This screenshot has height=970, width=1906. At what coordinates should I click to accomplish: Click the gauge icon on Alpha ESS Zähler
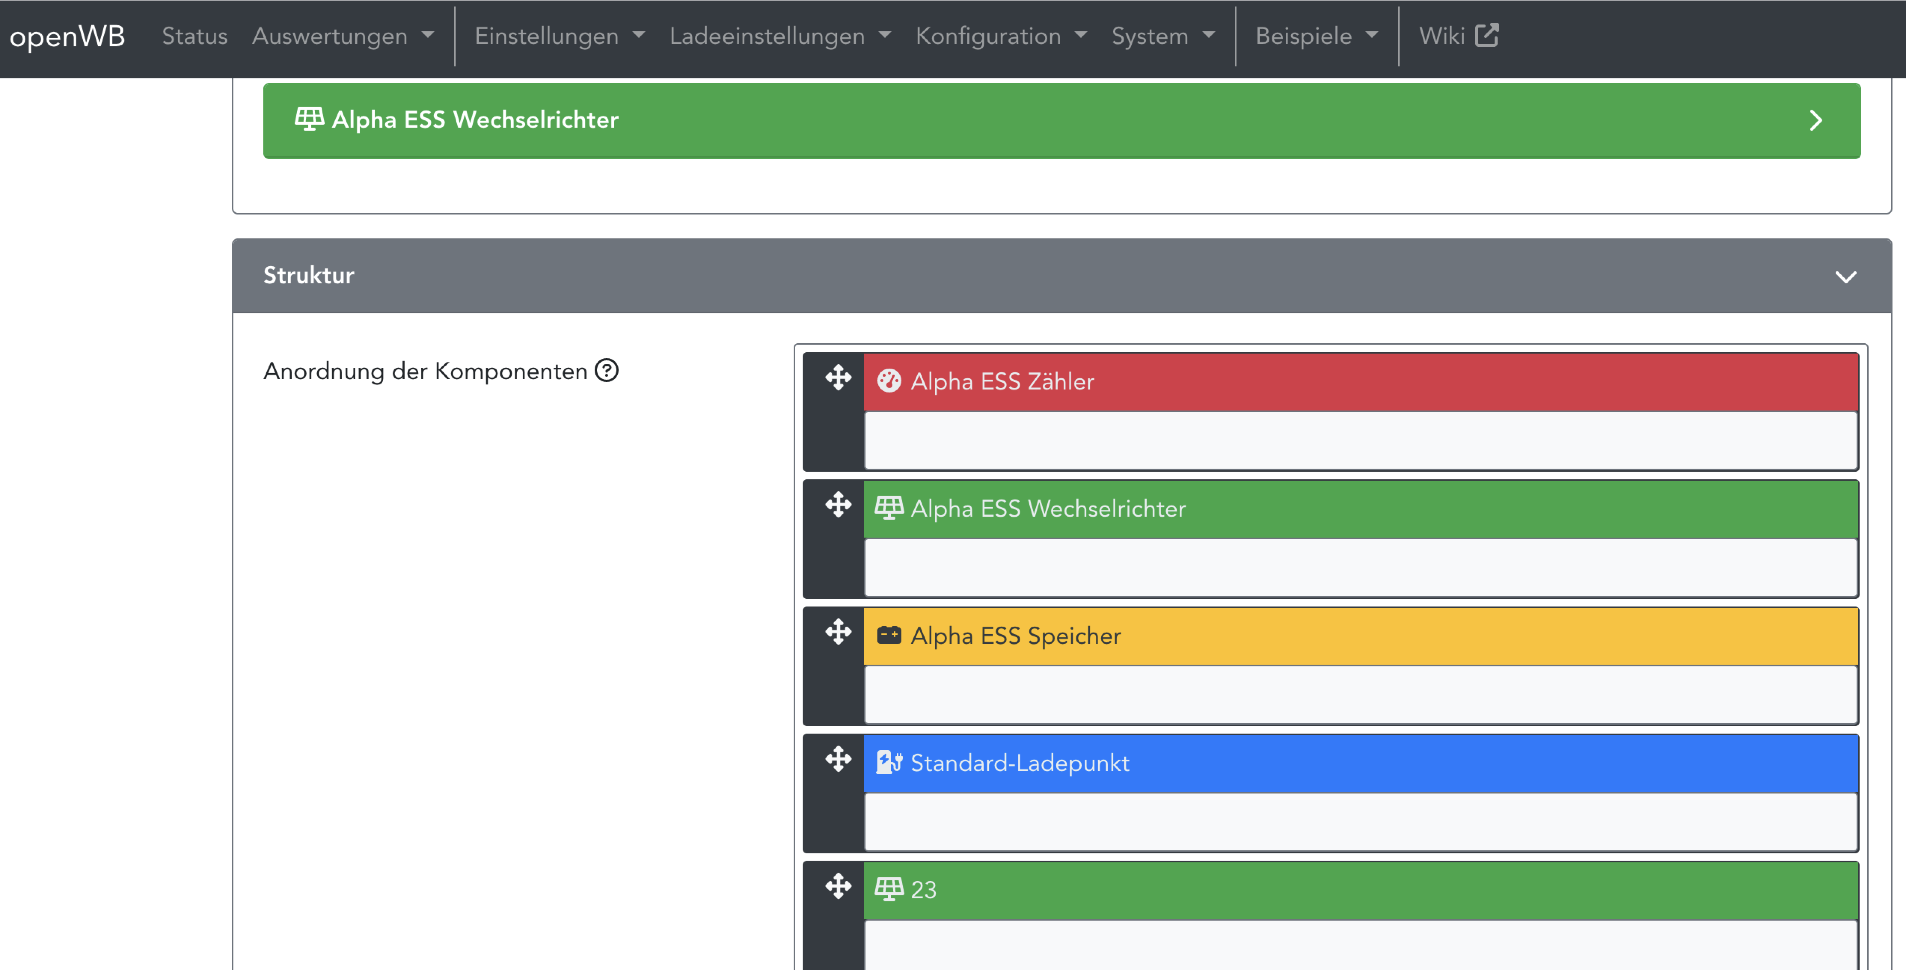tap(889, 381)
